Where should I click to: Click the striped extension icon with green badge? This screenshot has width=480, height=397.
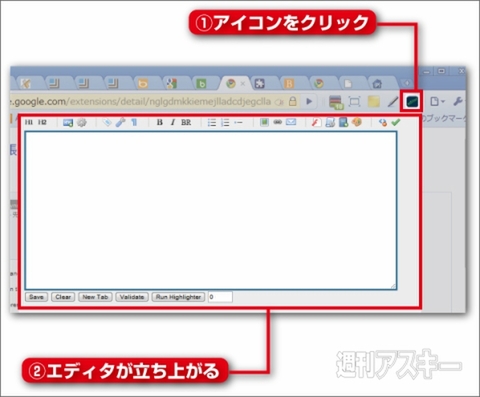tap(336, 102)
